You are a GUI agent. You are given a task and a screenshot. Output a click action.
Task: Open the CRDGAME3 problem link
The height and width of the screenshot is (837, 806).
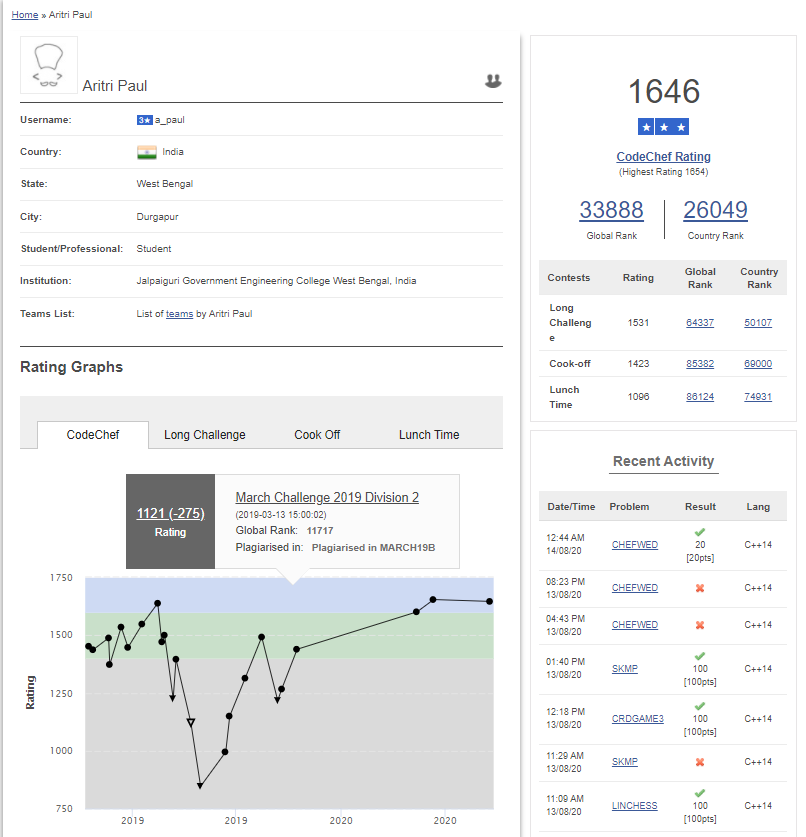638,718
